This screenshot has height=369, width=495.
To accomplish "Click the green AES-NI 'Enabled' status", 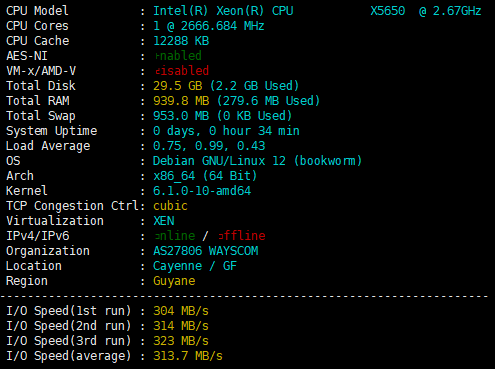I will point(178,56).
